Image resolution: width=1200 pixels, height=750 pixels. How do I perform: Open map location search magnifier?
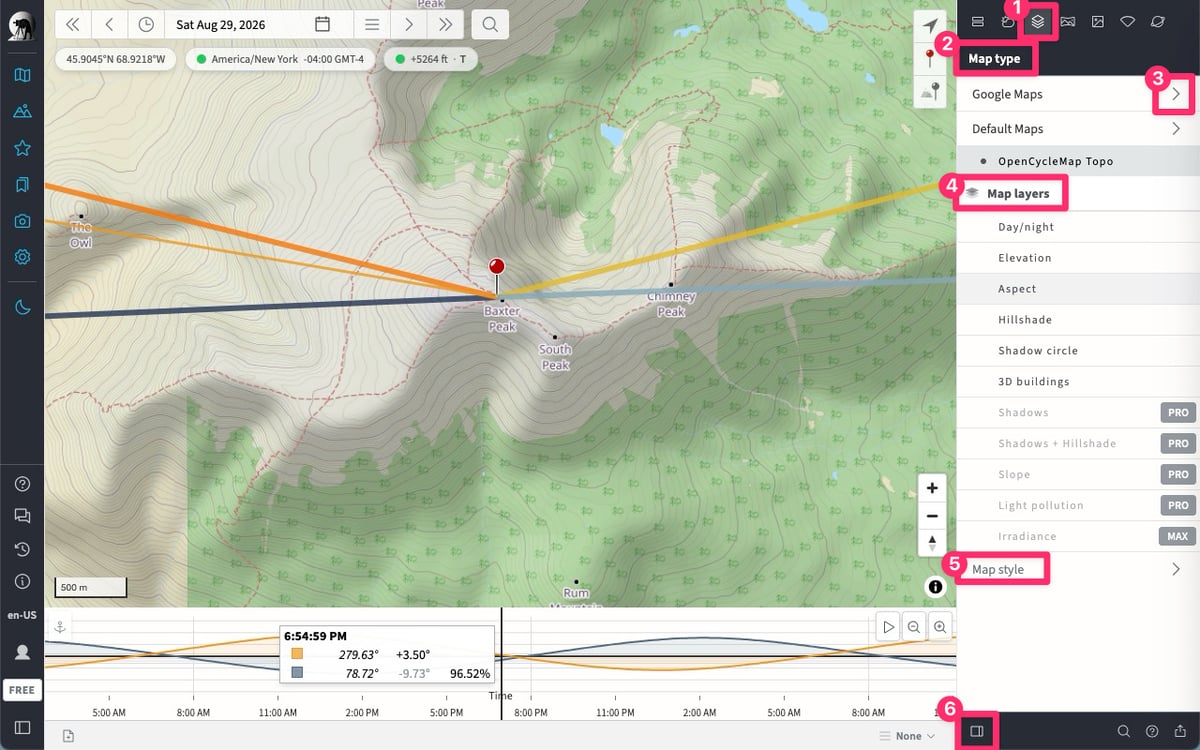click(490, 24)
